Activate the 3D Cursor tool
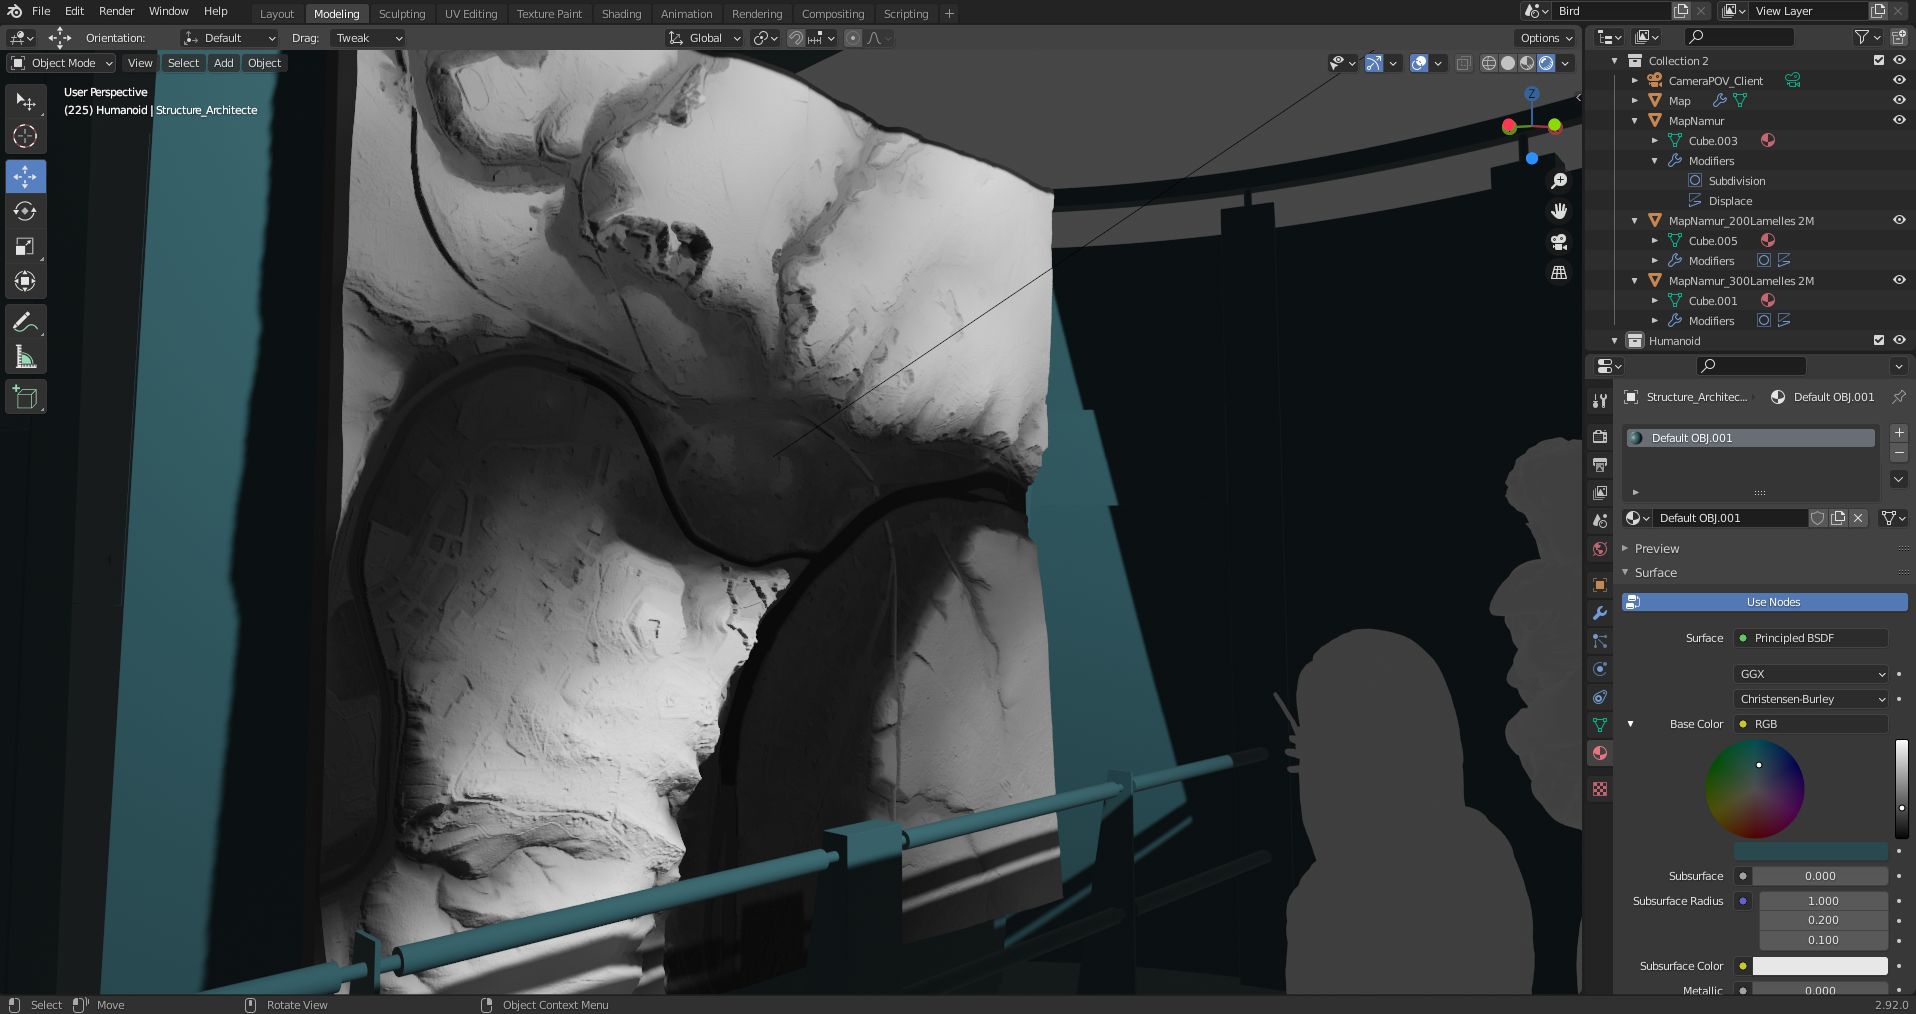1916x1014 pixels. pyautogui.click(x=25, y=136)
